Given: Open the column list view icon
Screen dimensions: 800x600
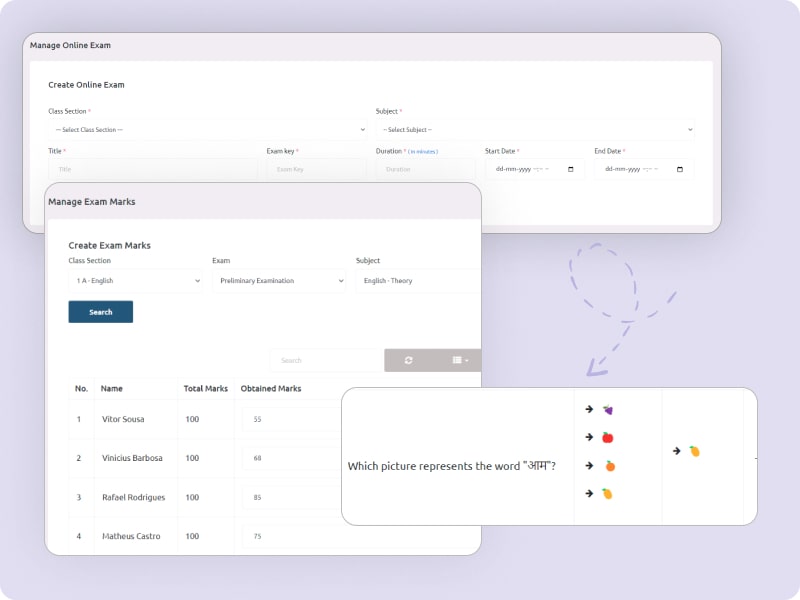Looking at the screenshot, I should [x=459, y=360].
